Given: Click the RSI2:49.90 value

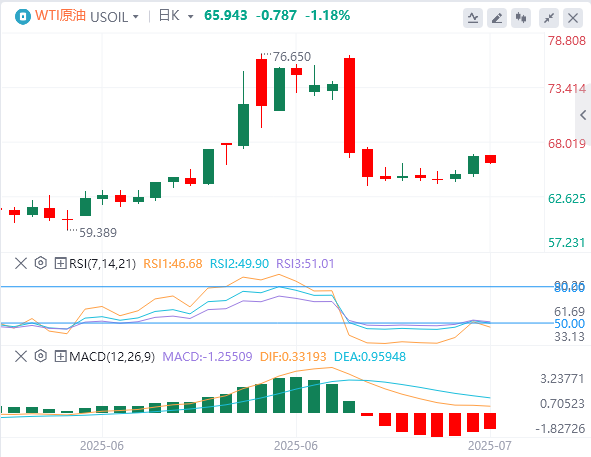Looking at the screenshot, I should coord(239,263).
